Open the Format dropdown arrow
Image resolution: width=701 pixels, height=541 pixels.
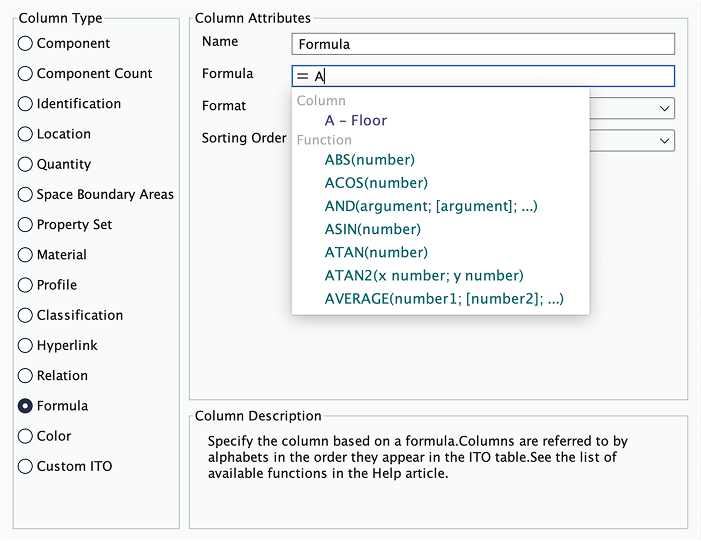coord(665,108)
